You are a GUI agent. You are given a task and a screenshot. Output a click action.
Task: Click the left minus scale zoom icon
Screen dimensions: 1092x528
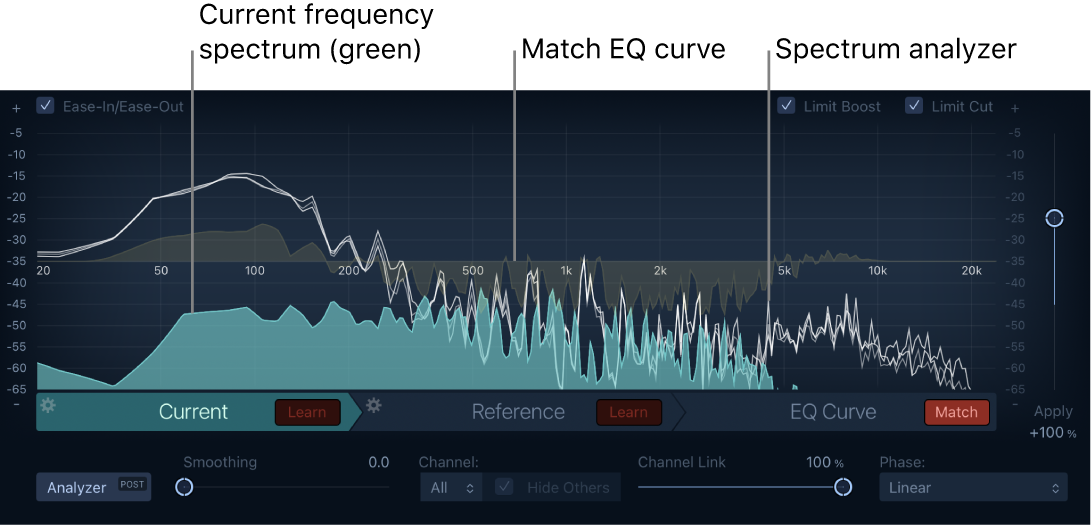coord(16,403)
